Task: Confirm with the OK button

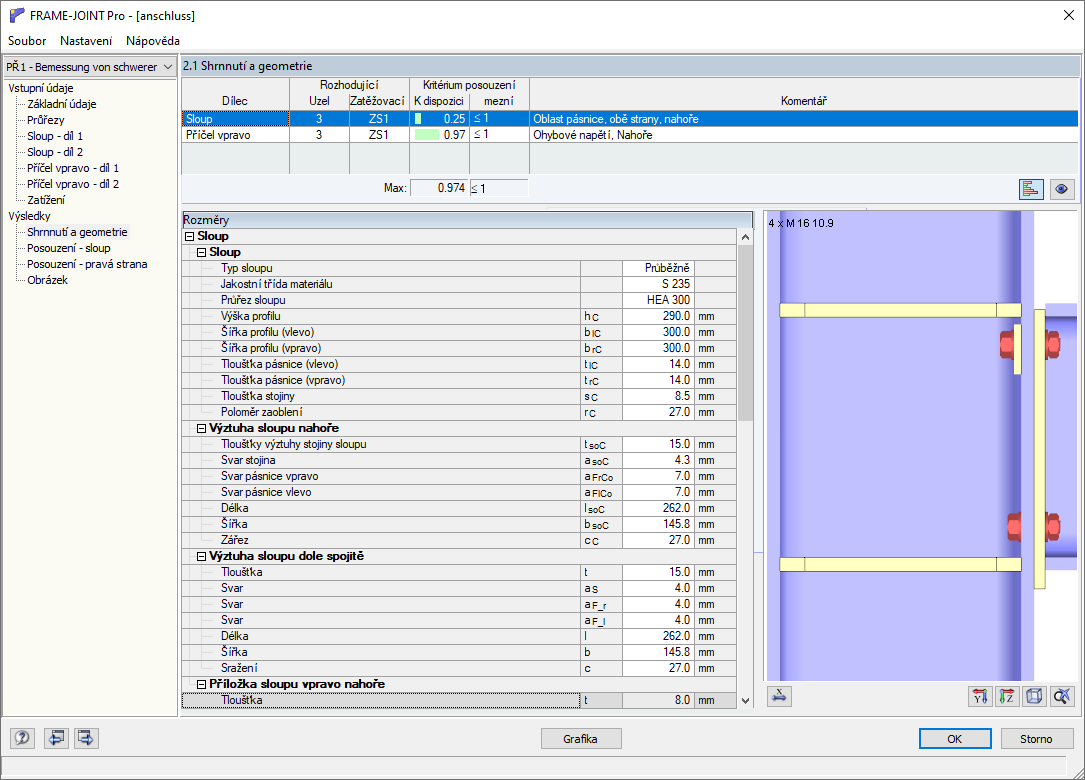Action: [x=955, y=738]
